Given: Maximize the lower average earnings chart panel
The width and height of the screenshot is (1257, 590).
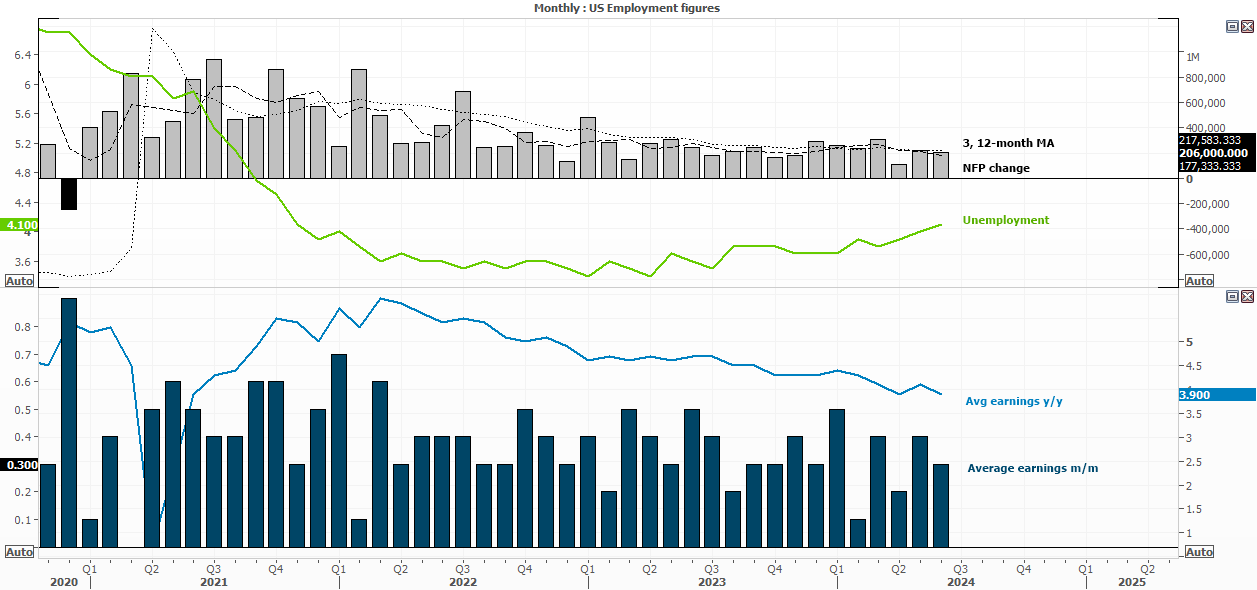Looking at the screenshot, I should [1233, 296].
